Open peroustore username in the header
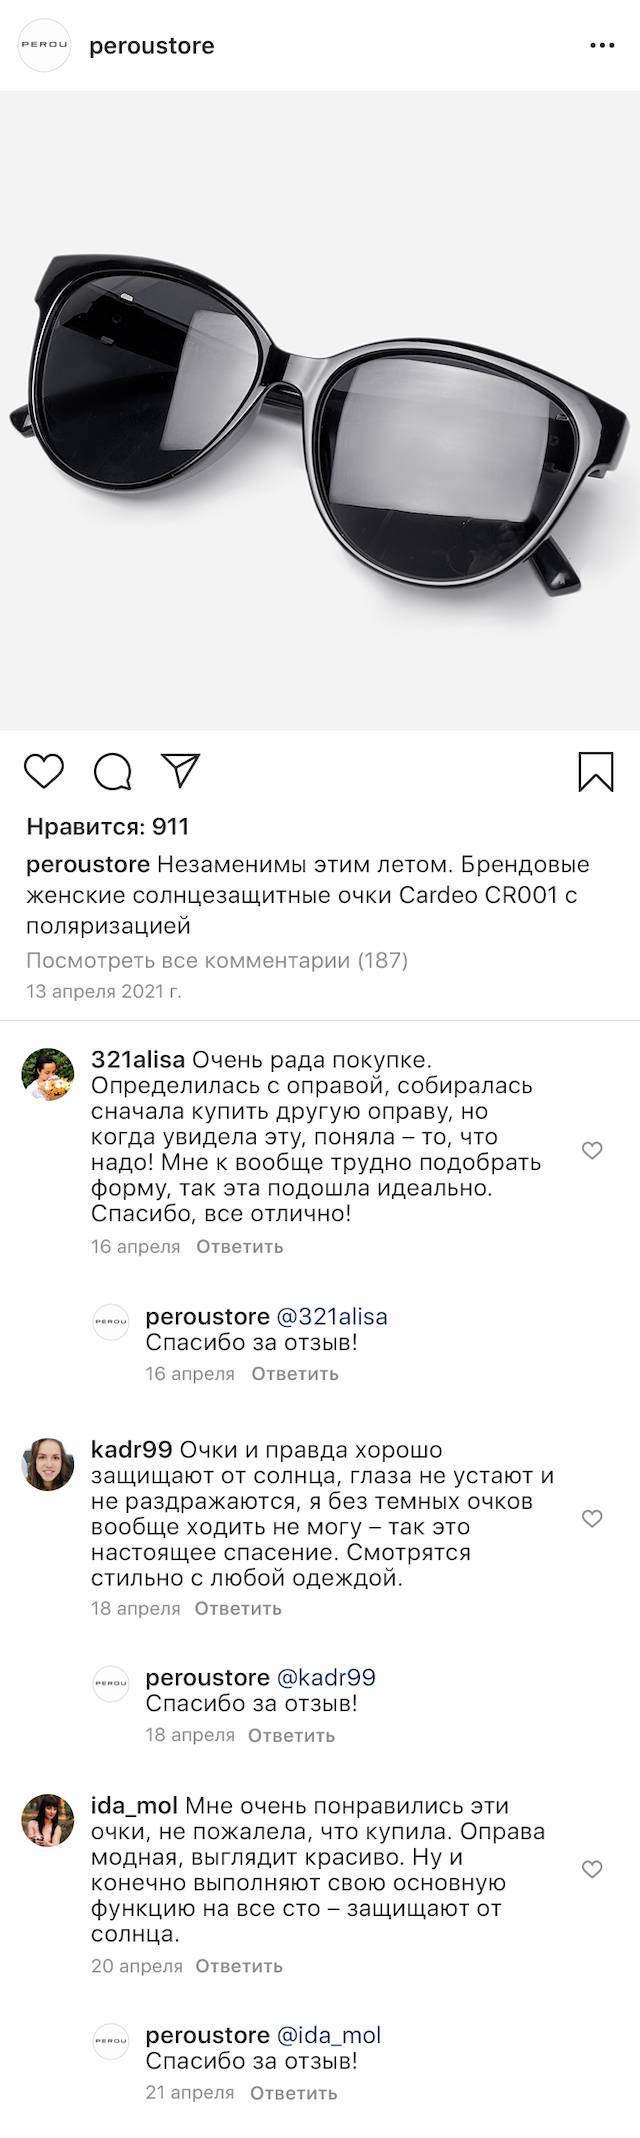Viewport: 640px width, 2138px height. [152, 46]
